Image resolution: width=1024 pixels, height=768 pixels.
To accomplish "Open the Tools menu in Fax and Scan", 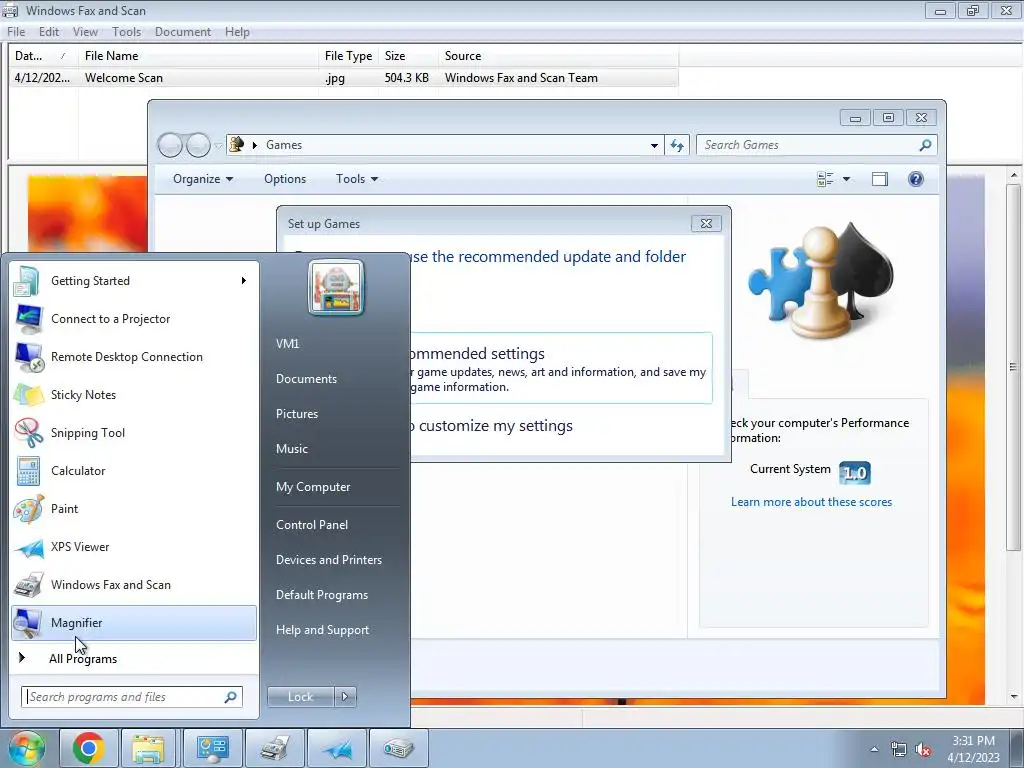I will click(126, 31).
